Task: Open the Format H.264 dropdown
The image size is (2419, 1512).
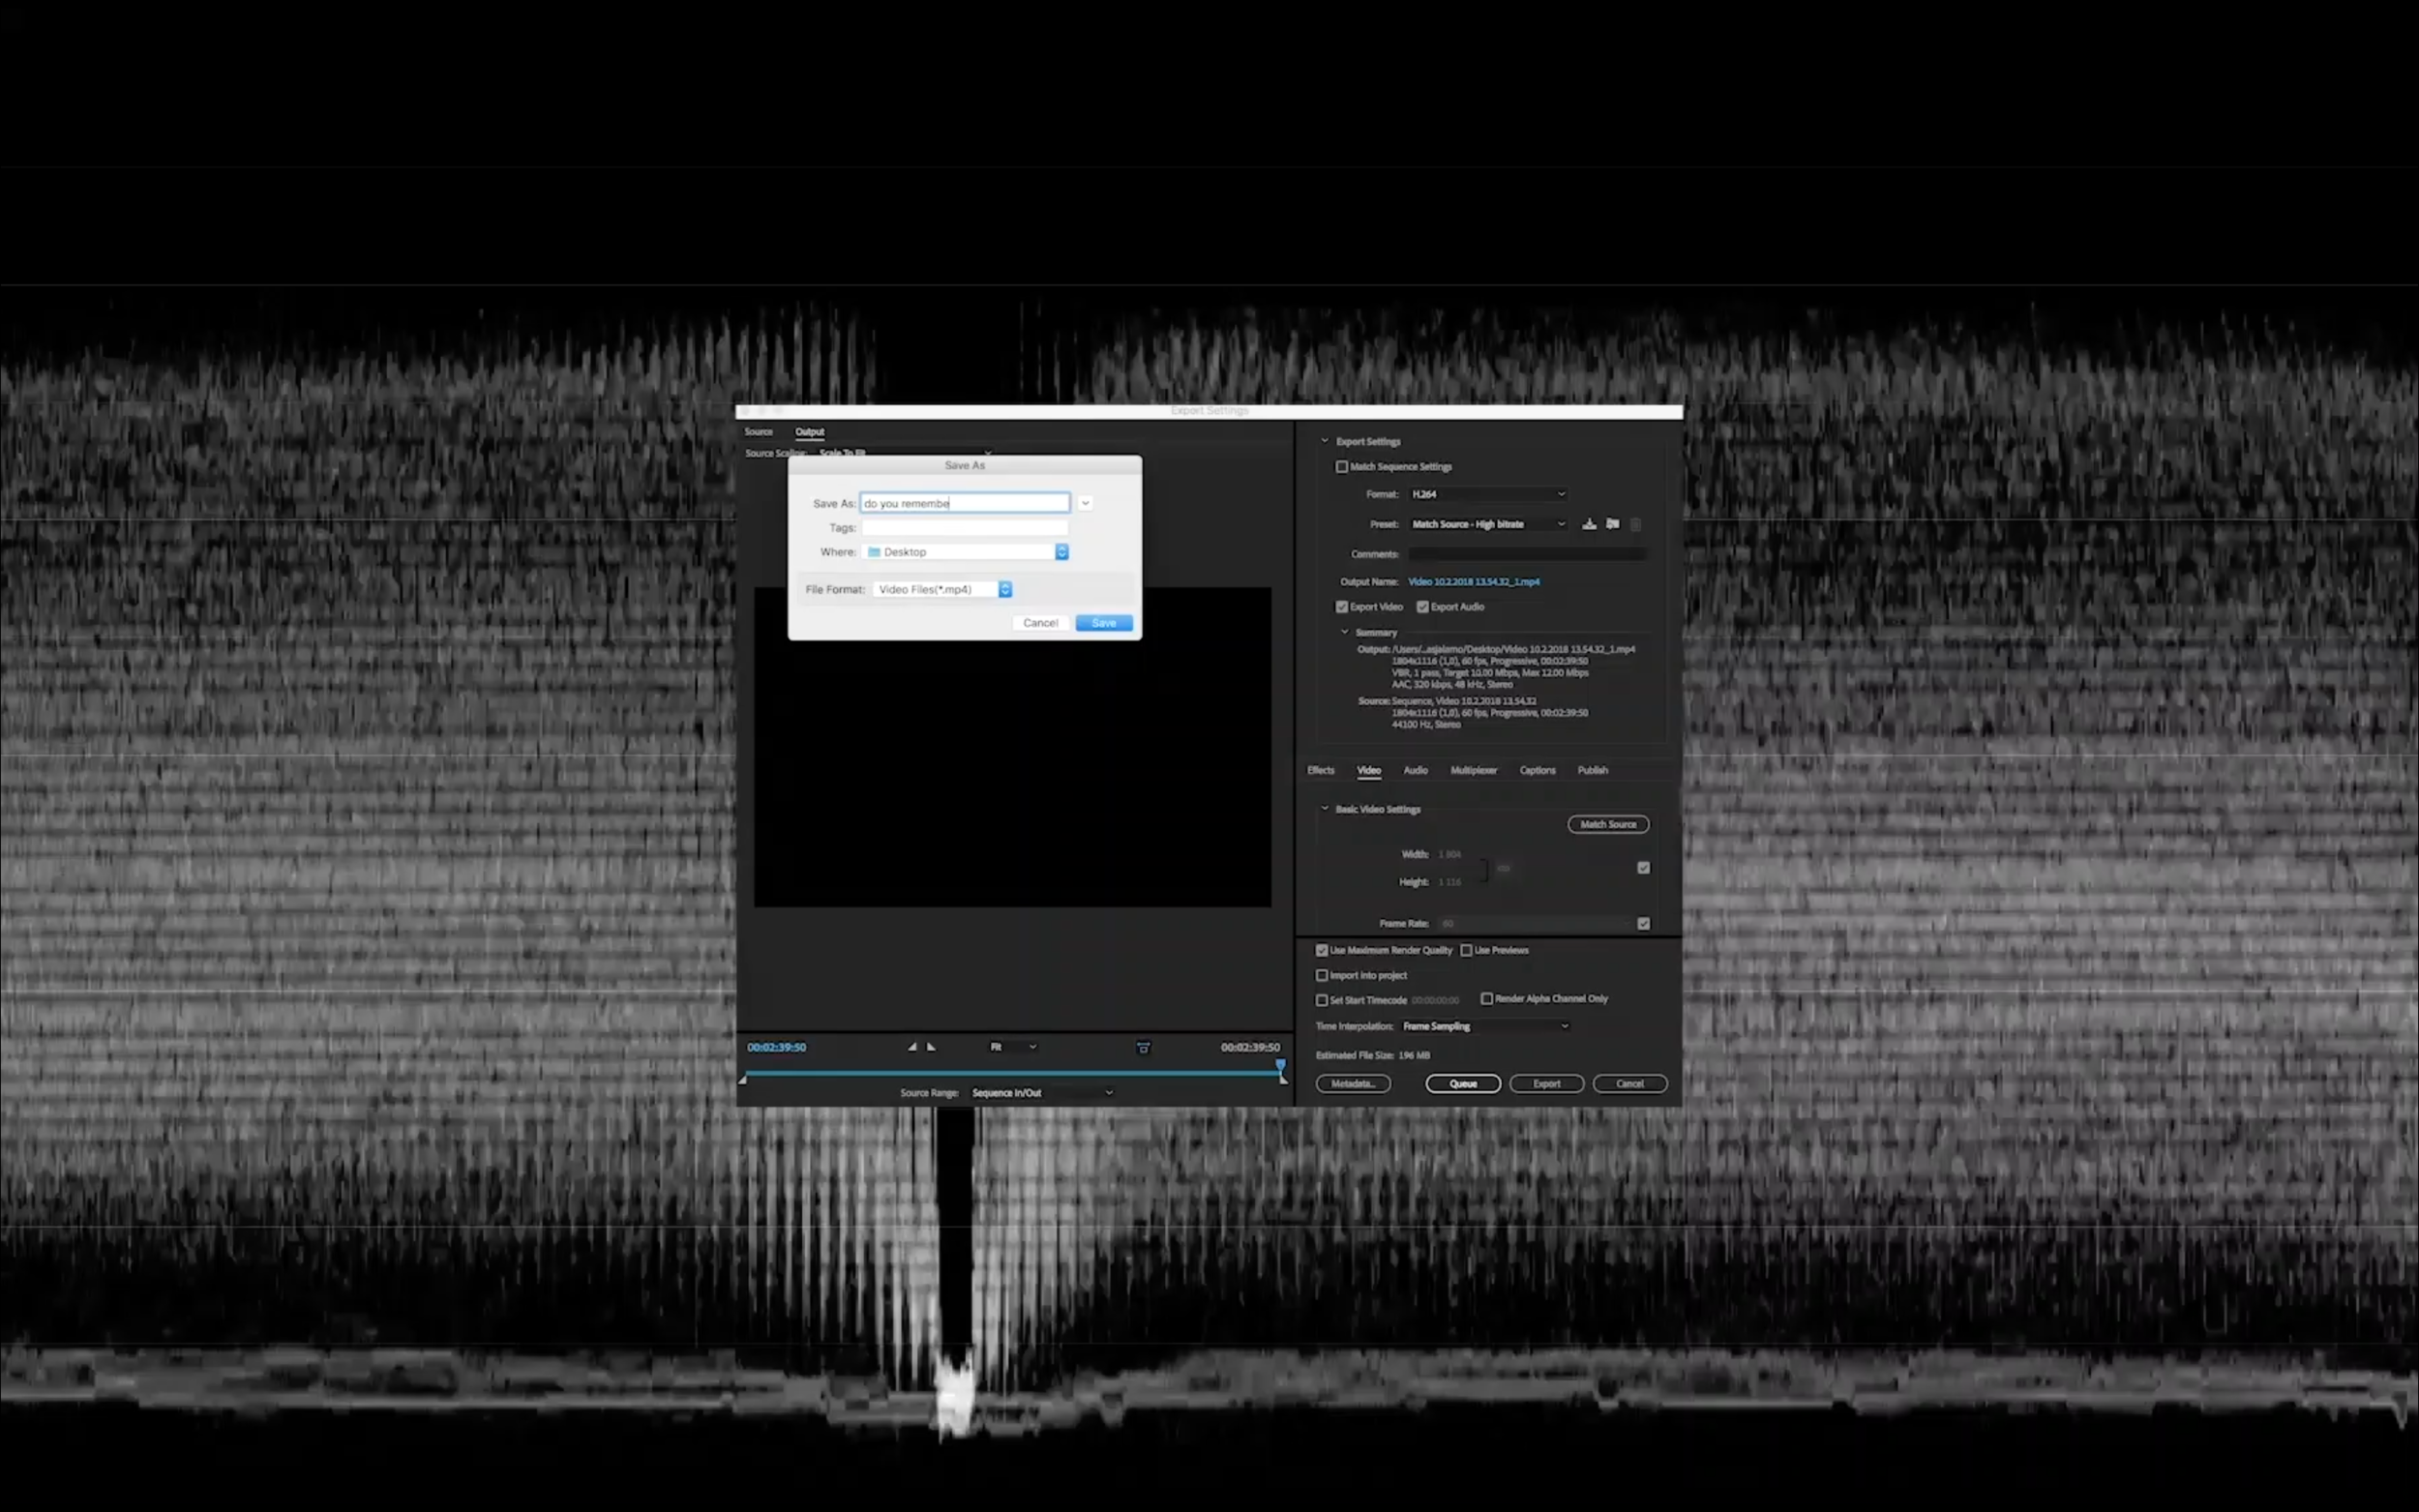Action: click(1487, 494)
